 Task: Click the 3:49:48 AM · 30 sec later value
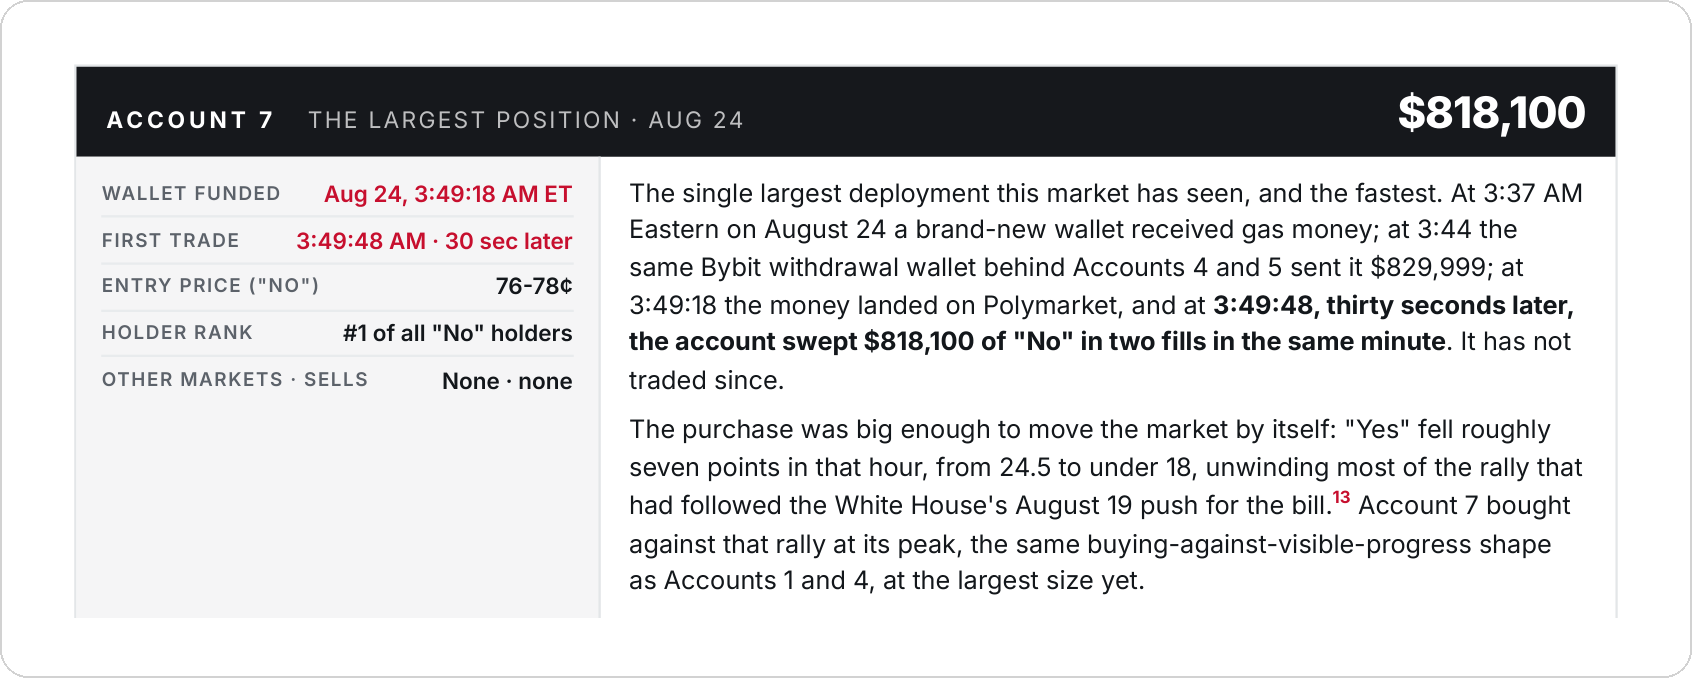pos(434,241)
